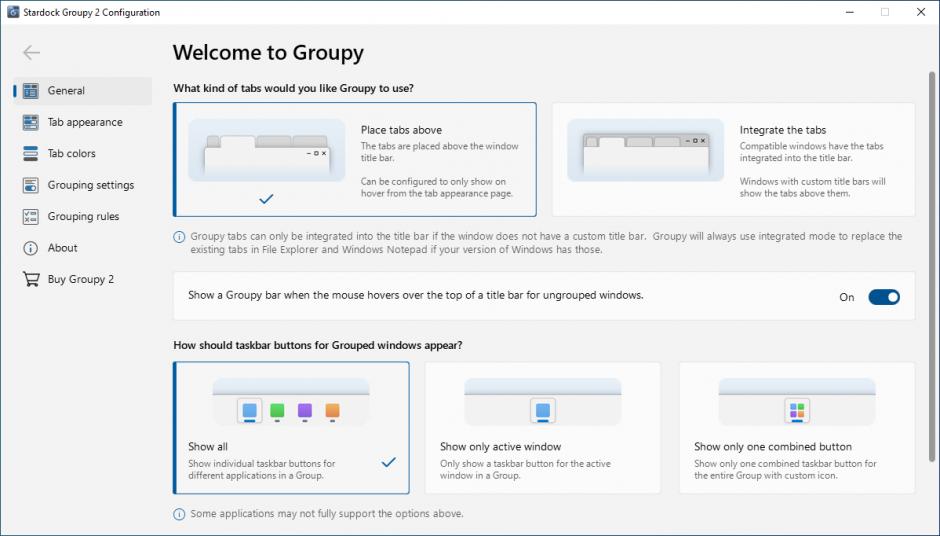Click 'How should taskbar buttons' heading

click(318, 345)
